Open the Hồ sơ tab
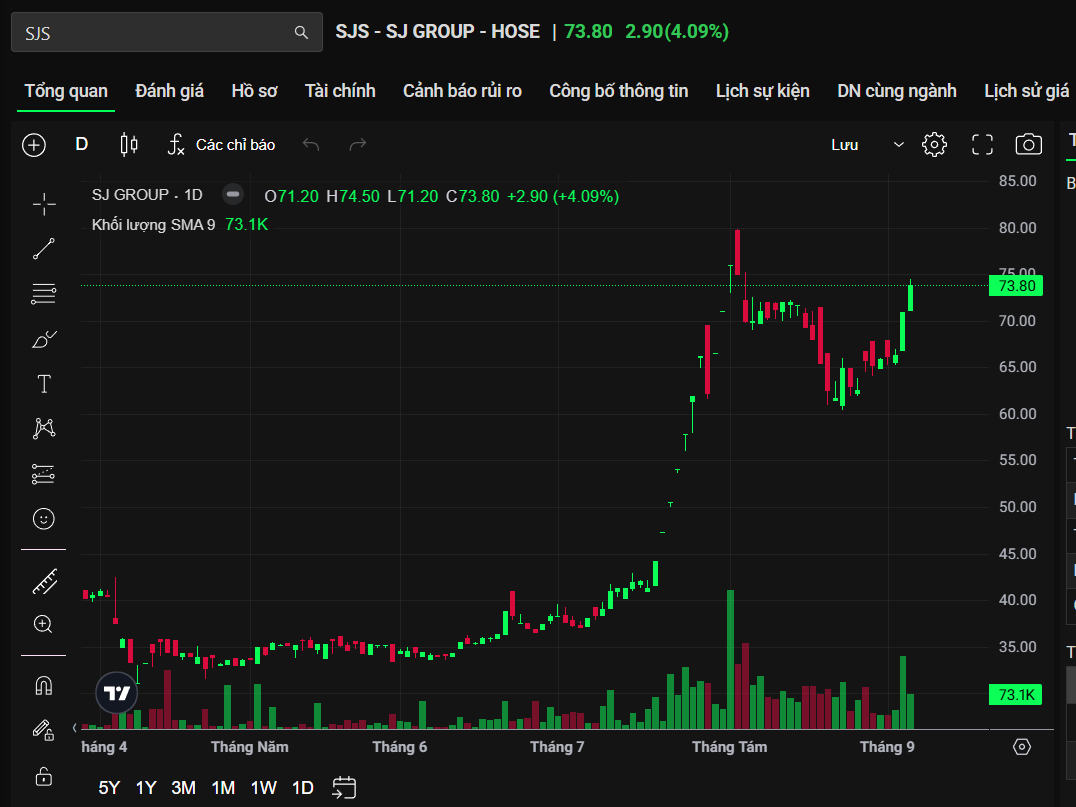The width and height of the screenshot is (1076, 807). click(255, 91)
